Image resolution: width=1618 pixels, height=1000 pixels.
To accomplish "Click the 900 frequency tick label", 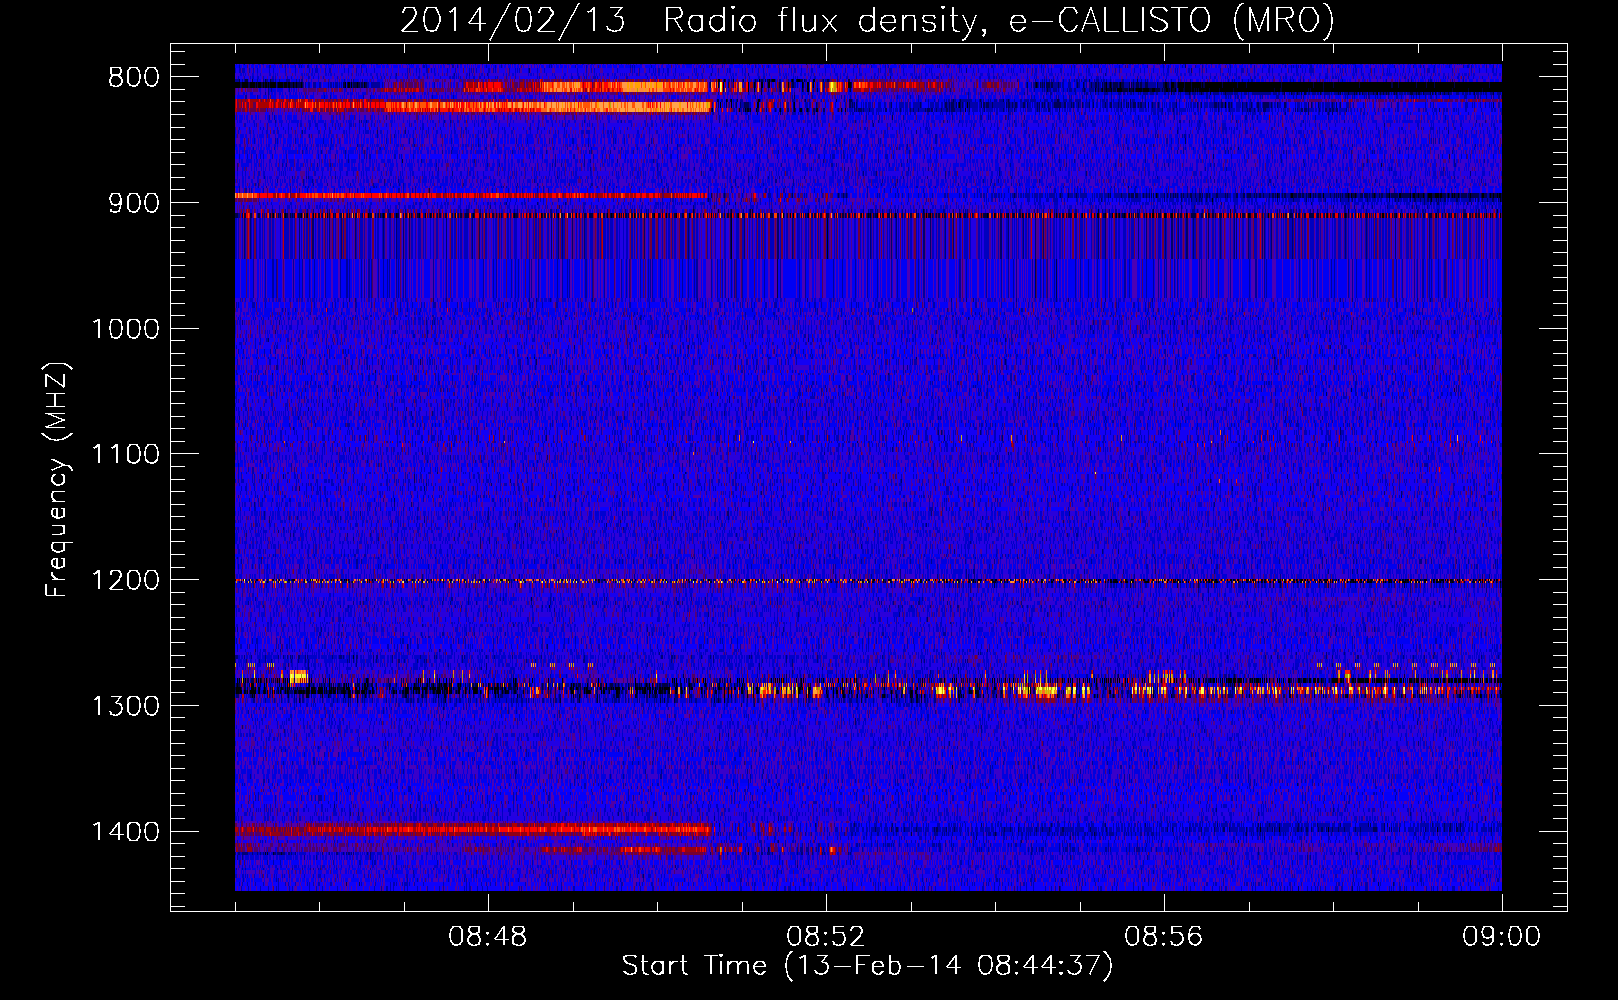I will coord(134,203).
